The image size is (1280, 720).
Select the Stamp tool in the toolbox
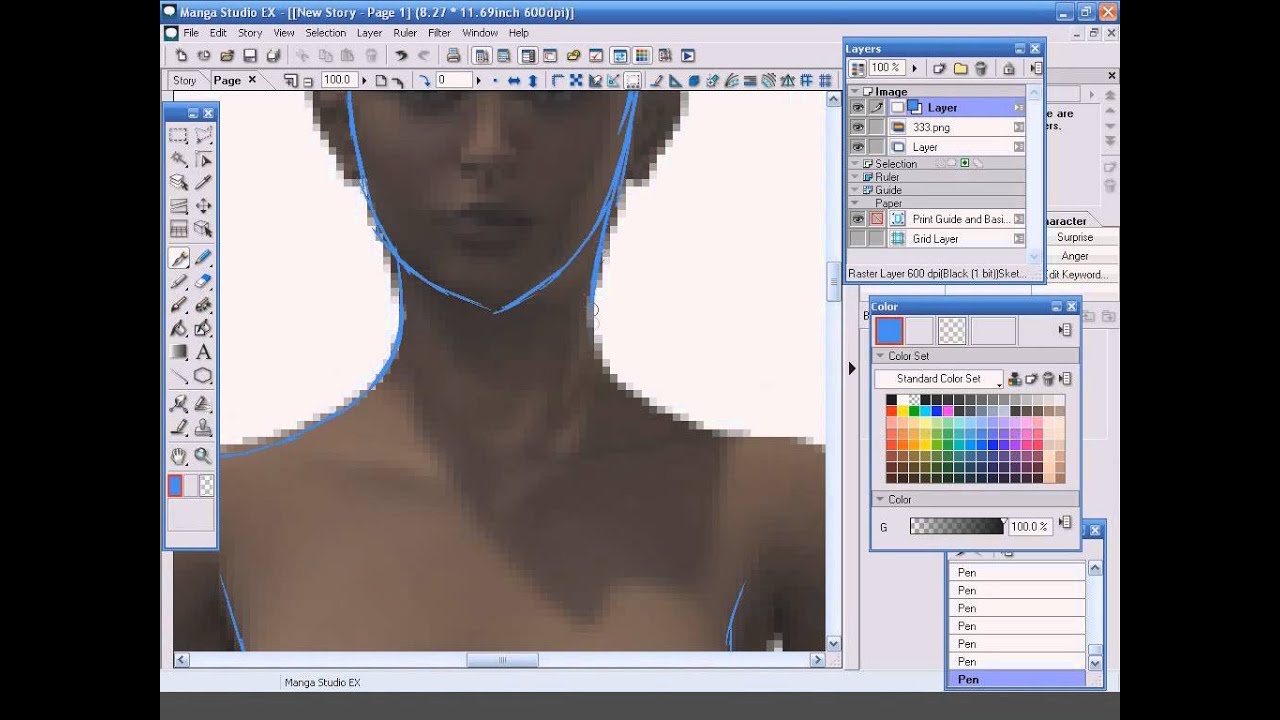tap(203, 428)
